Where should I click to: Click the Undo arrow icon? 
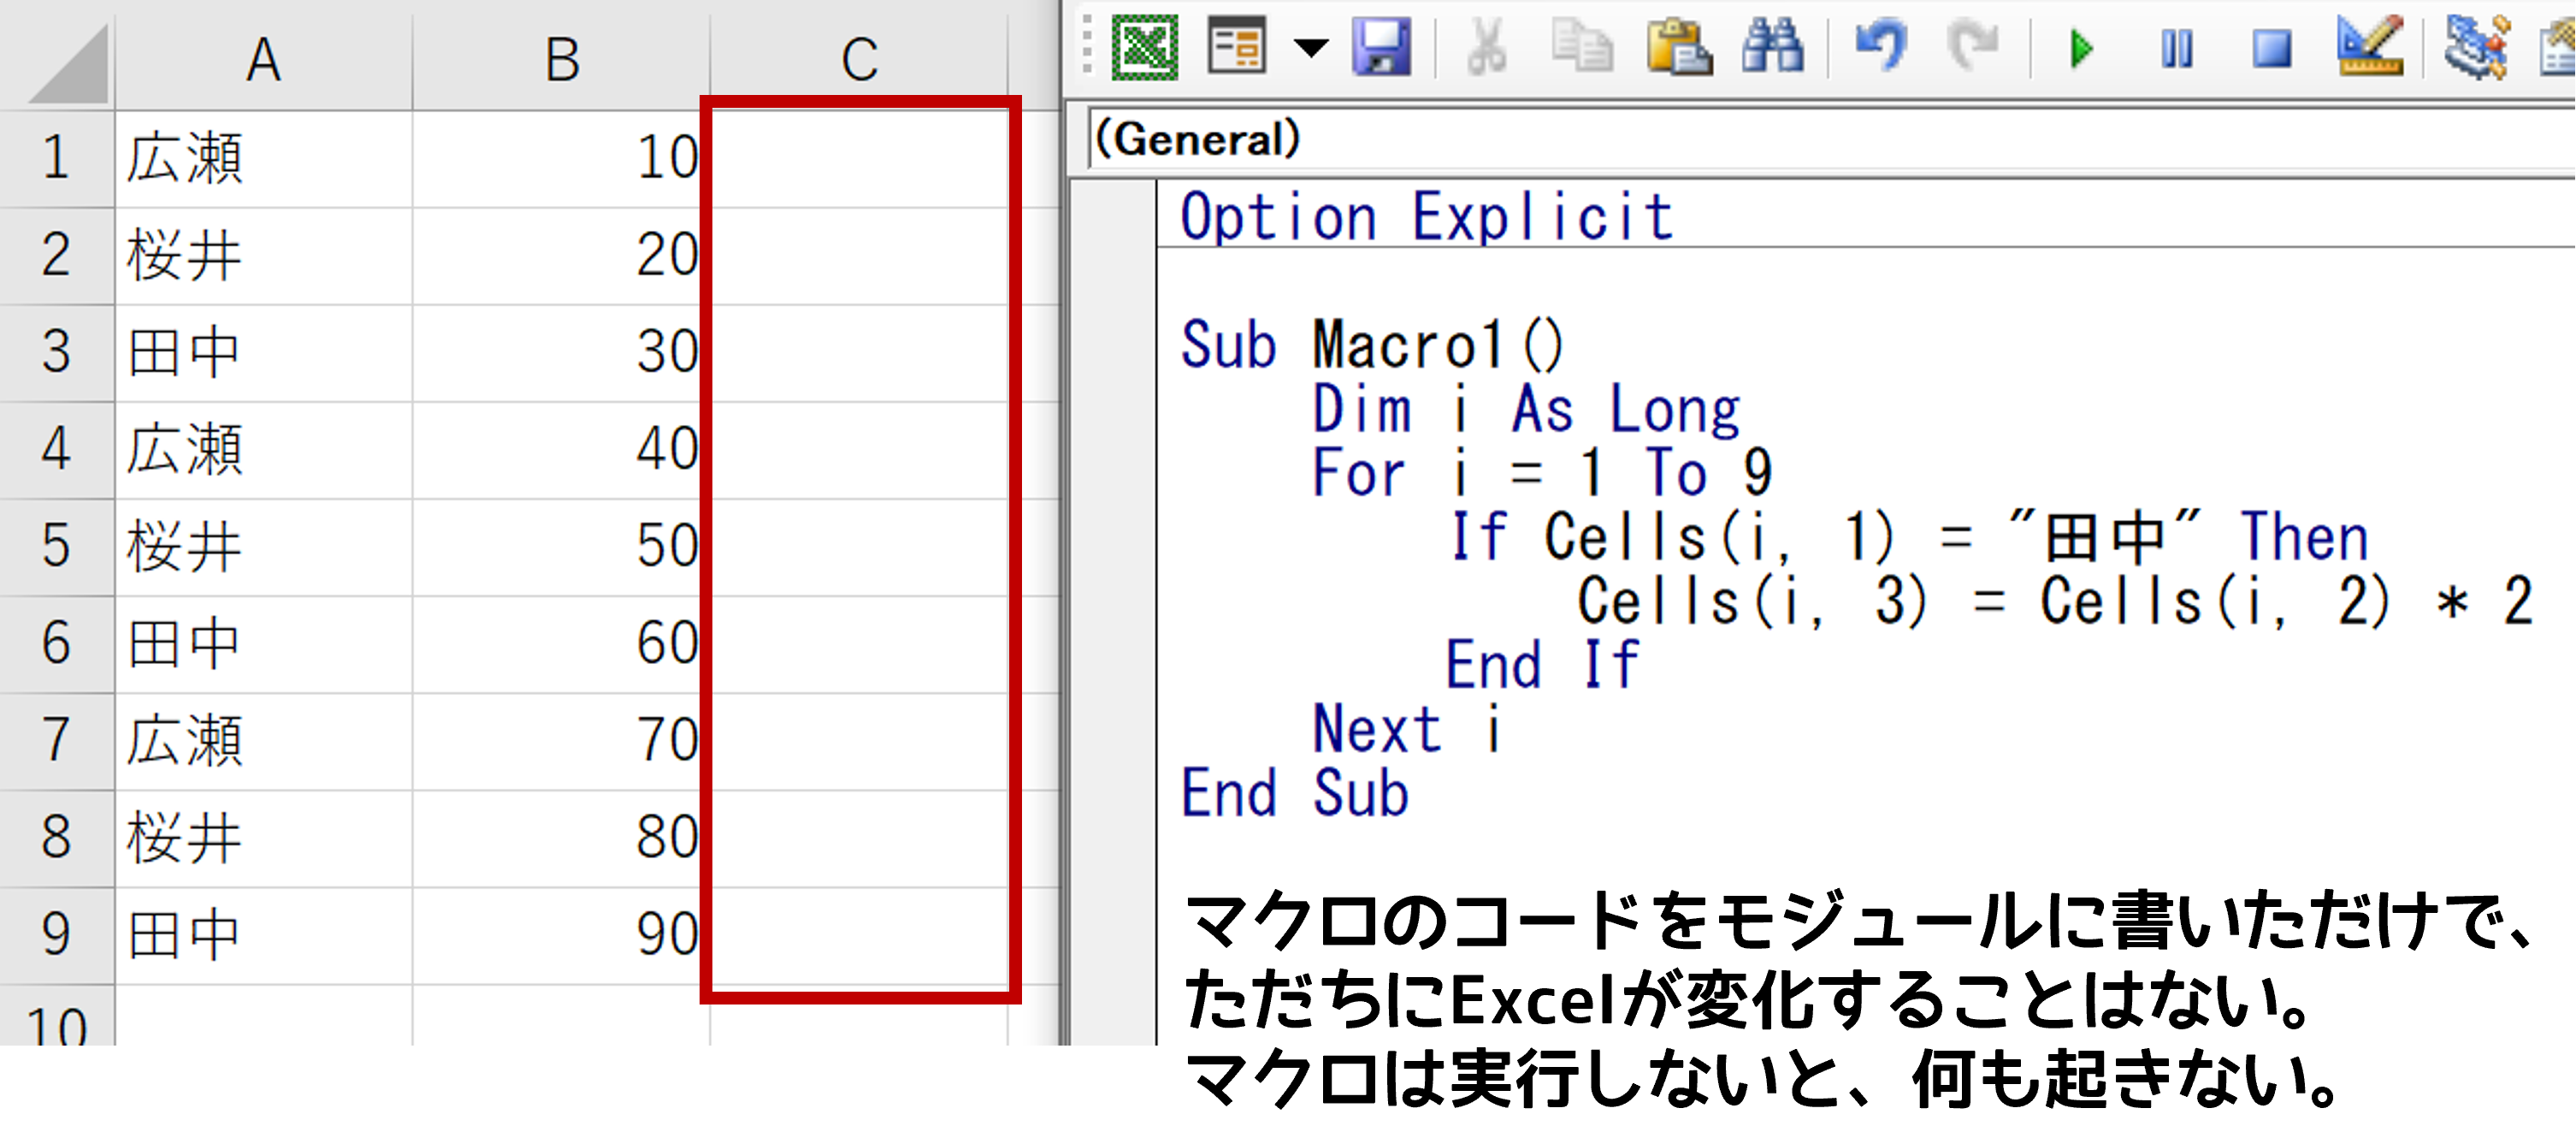coord(1881,47)
